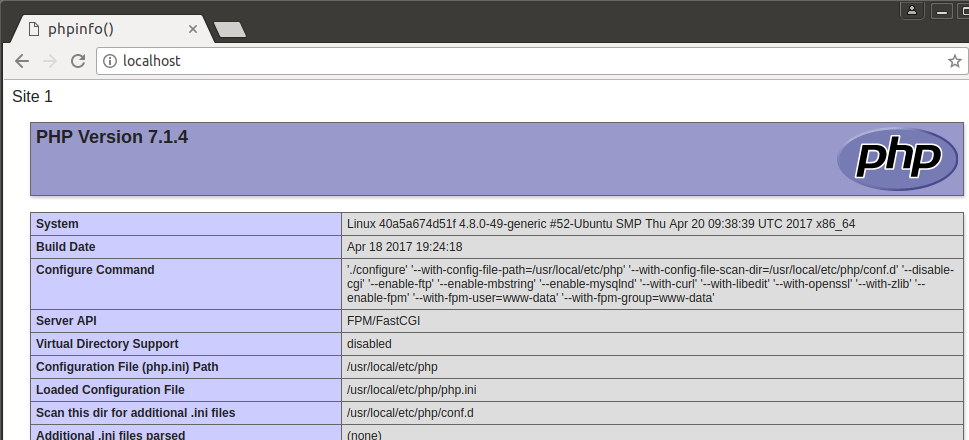Click the page icon on phpinfo() tab
The image size is (969, 440).
pos(34,29)
